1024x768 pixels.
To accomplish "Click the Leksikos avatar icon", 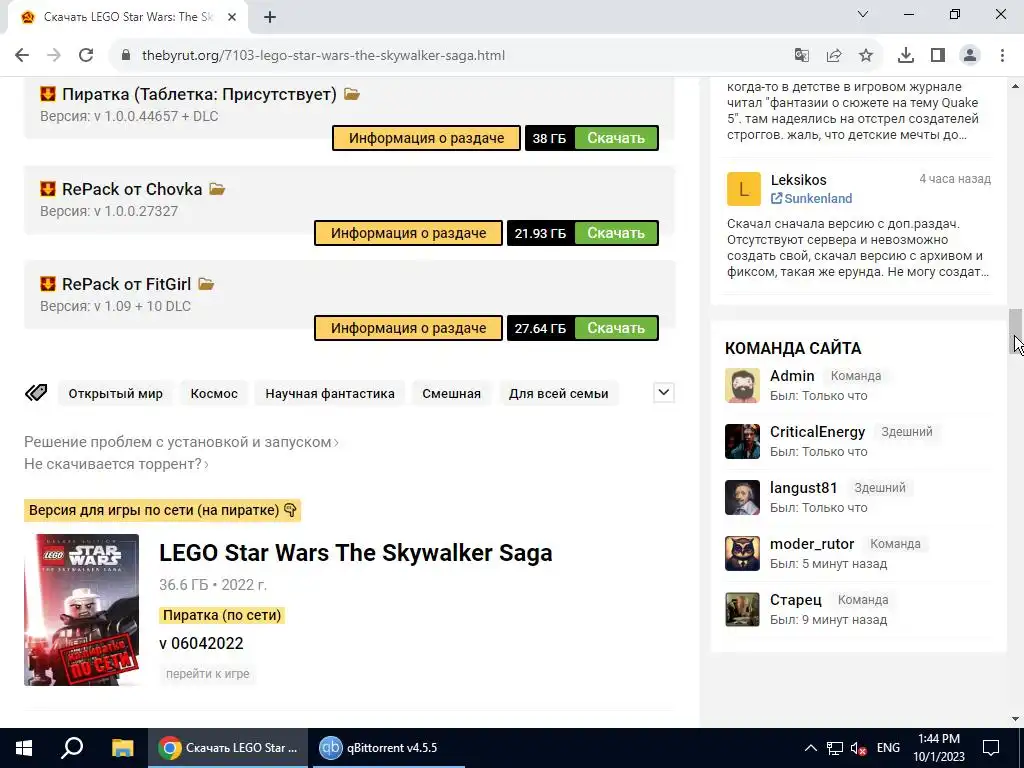I will pyautogui.click(x=744, y=189).
